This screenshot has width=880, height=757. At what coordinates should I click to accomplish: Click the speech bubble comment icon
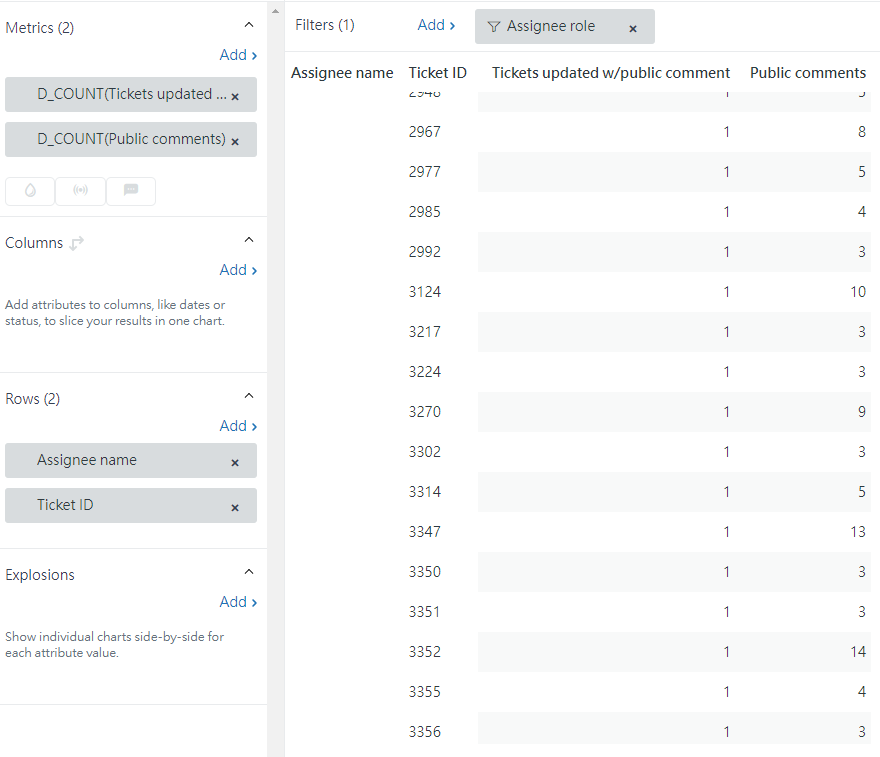click(x=131, y=191)
